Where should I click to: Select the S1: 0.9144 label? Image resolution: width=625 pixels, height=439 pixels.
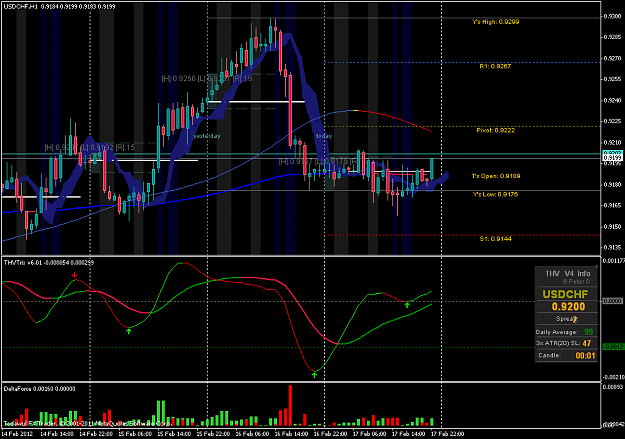tap(495, 239)
